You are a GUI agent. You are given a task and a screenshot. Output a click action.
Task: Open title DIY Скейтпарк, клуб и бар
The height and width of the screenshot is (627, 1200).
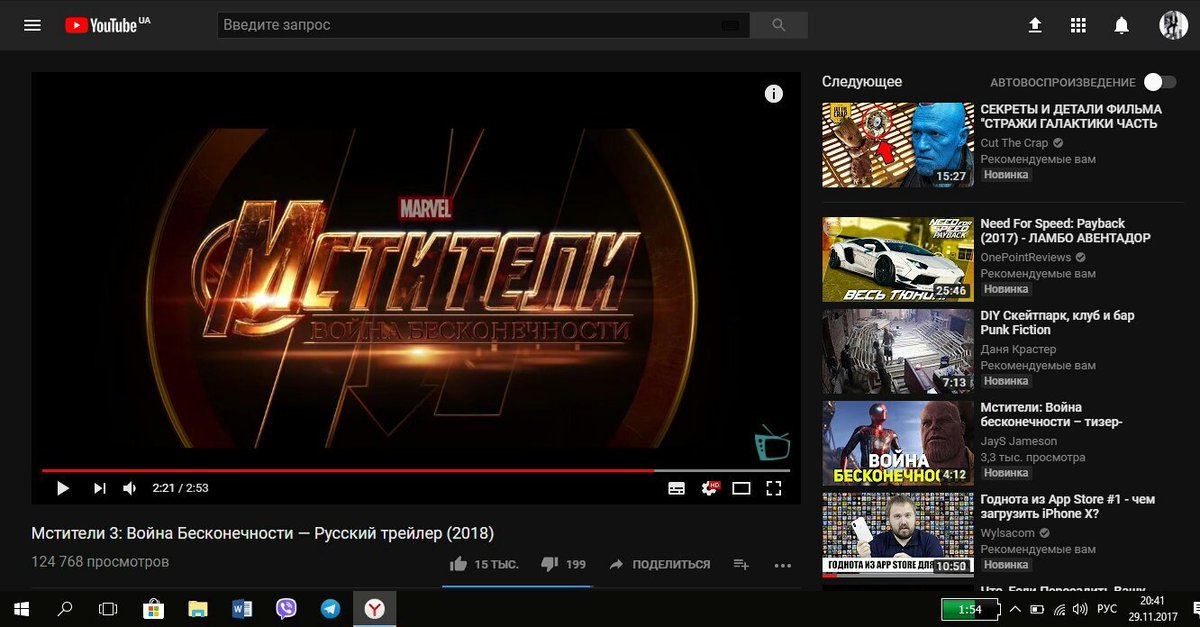click(x=1057, y=322)
